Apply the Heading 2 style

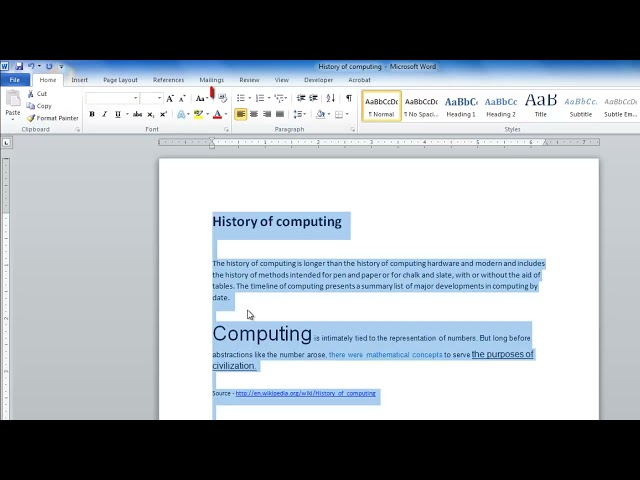[x=501, y=106]
